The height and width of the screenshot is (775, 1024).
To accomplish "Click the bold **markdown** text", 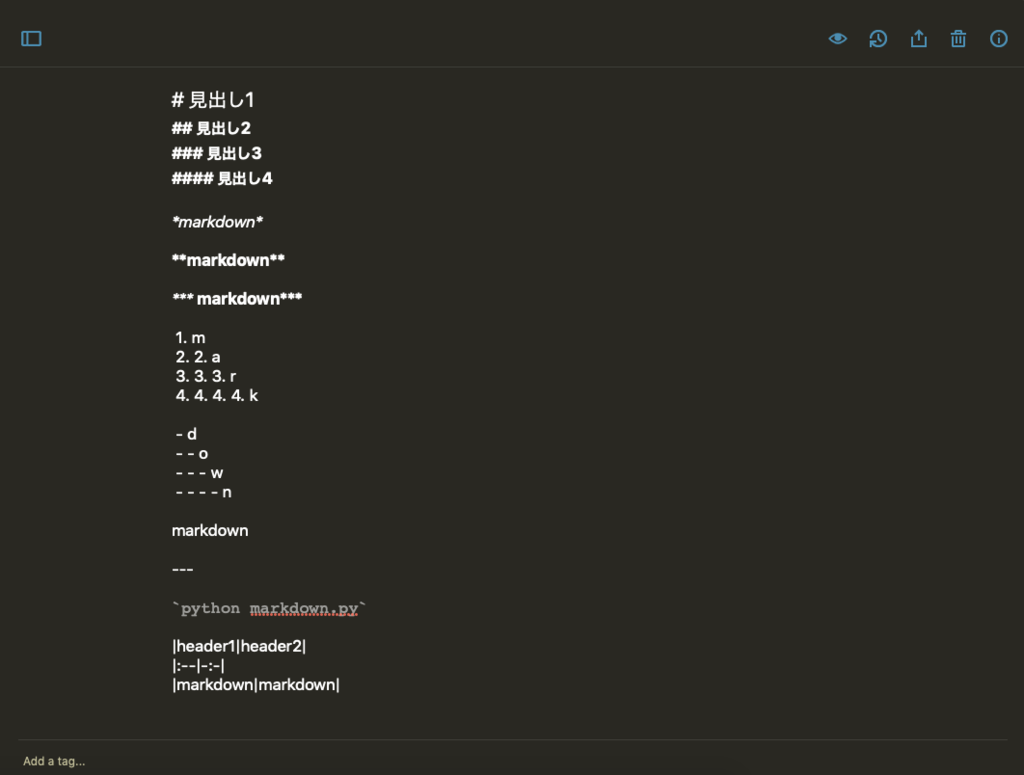I will click(227, 259).
